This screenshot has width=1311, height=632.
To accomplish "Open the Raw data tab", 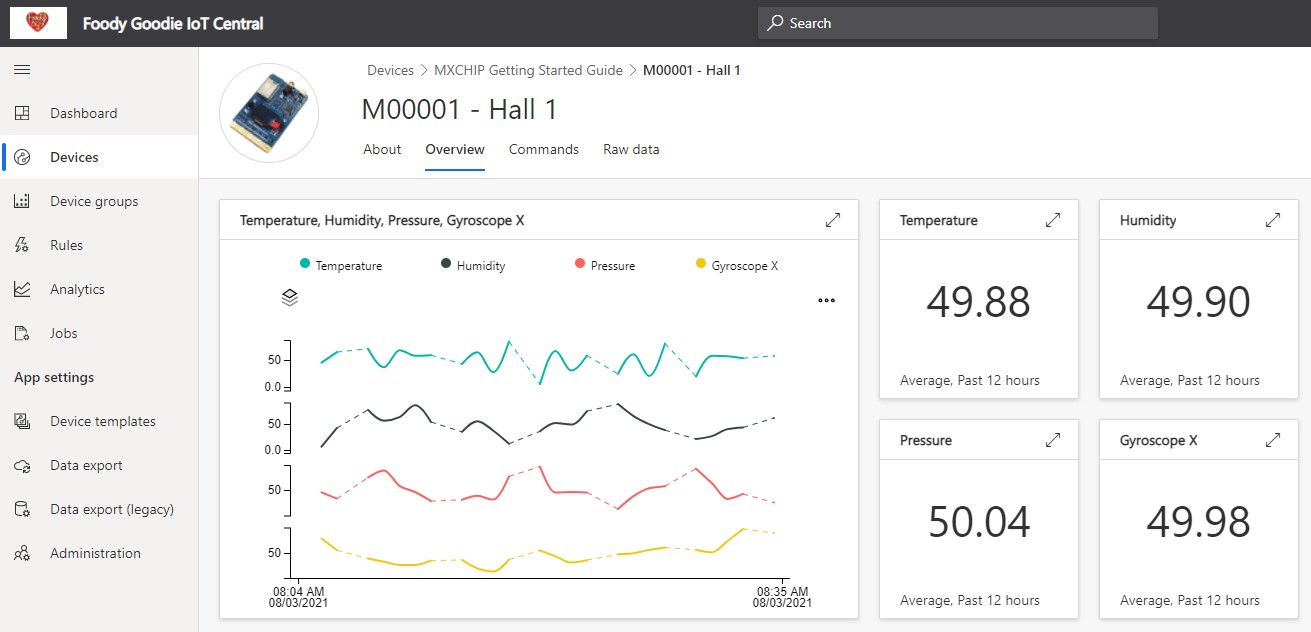I will (x=631, y=150).
